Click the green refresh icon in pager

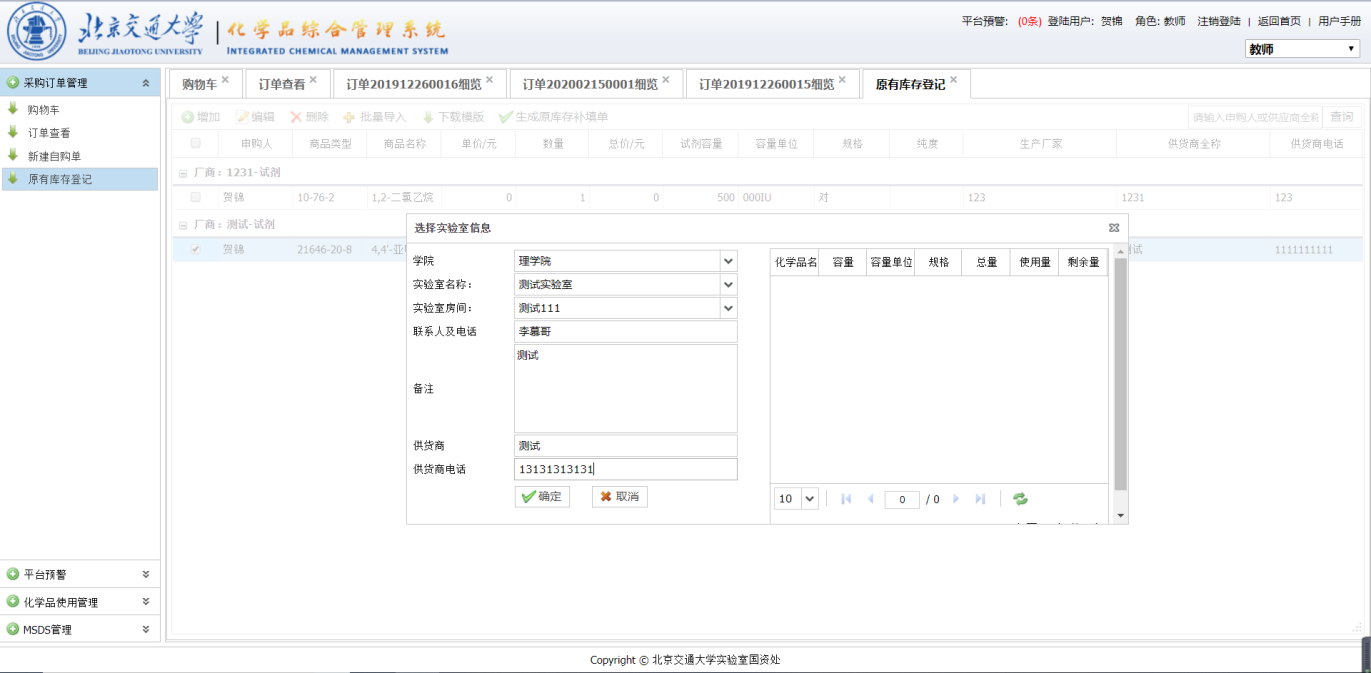[1020, 499]
